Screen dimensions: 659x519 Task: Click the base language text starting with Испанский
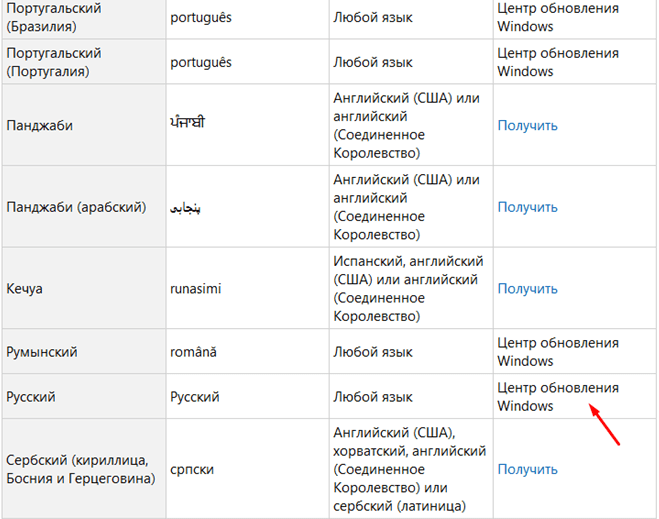(408, 288)
